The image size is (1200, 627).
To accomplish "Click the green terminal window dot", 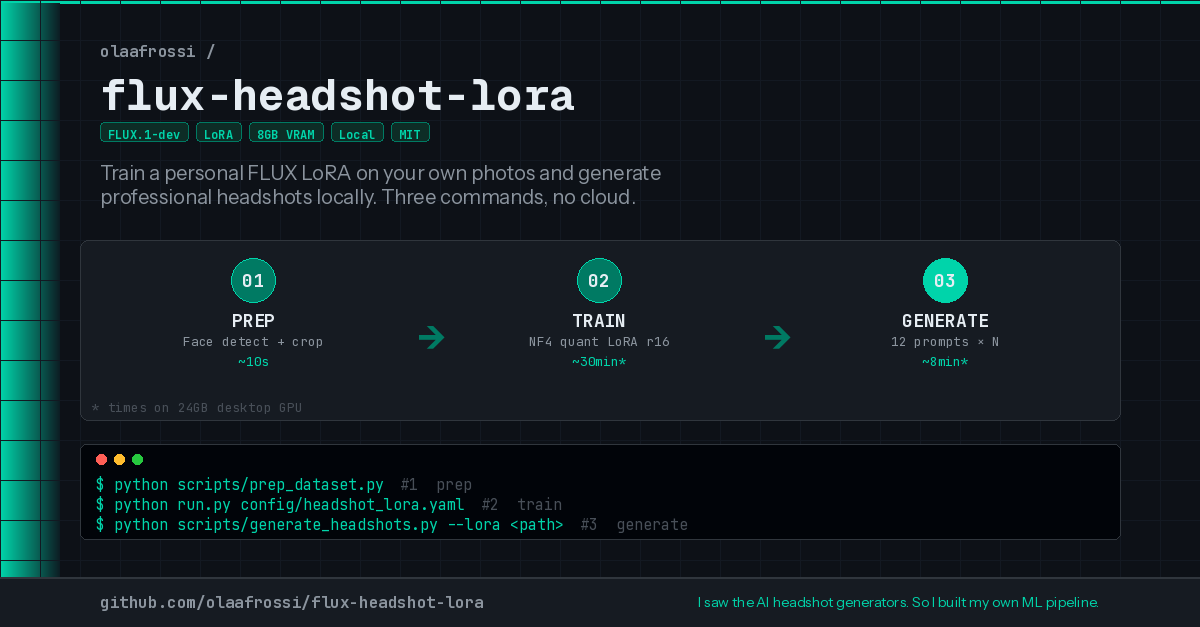I will click(x=137, y=459).
